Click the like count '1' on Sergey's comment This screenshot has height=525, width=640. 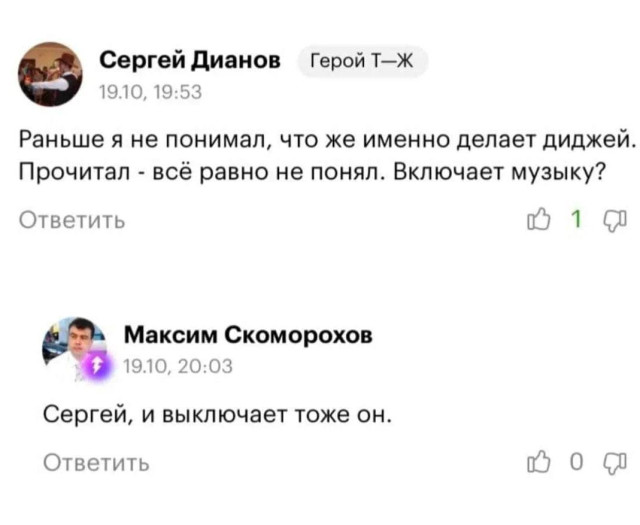(578, 221)
